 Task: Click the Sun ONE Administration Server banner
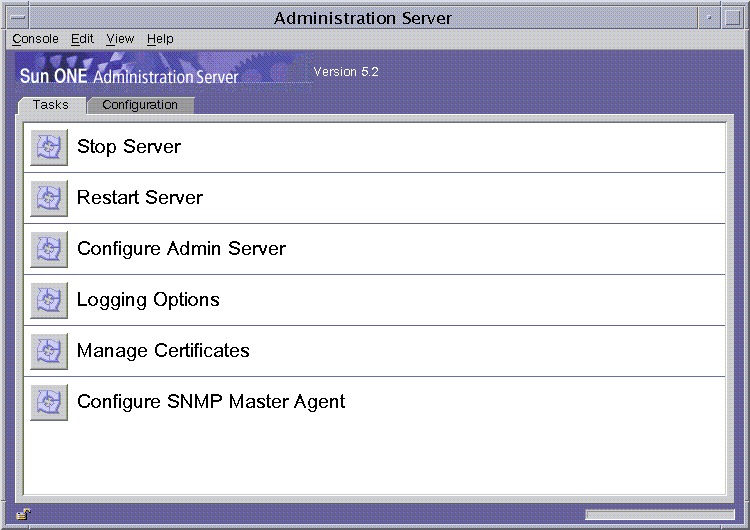(x=164, y=70)
